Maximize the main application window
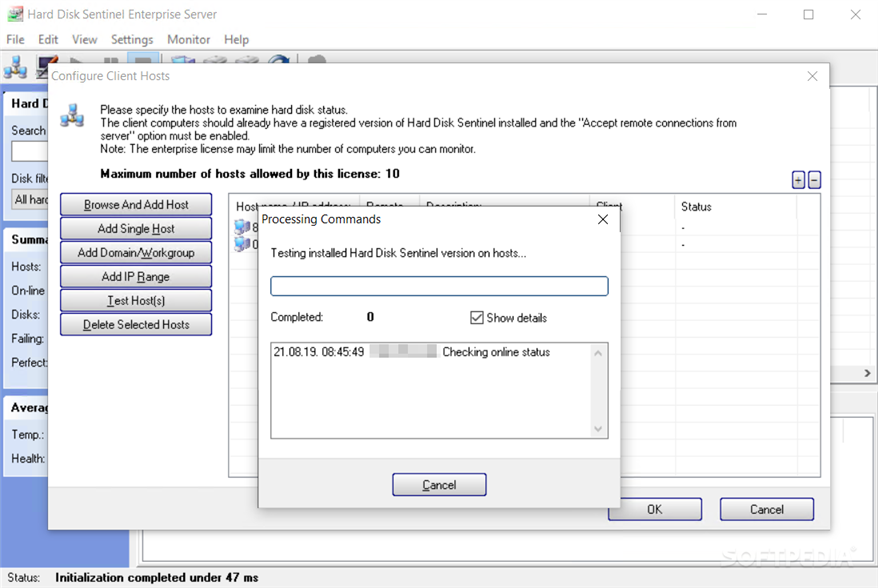This screenshot has width=878, height=588. 808,15
